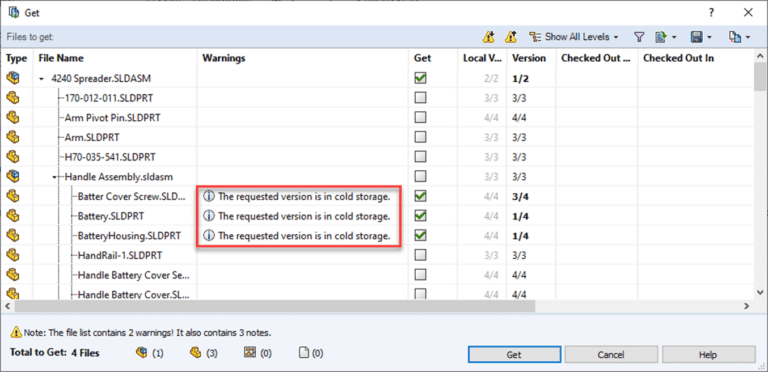Click assembly count icon in footer
This screenshot has width=768, height=372.
pyautogui.click(x=142, y=353)
